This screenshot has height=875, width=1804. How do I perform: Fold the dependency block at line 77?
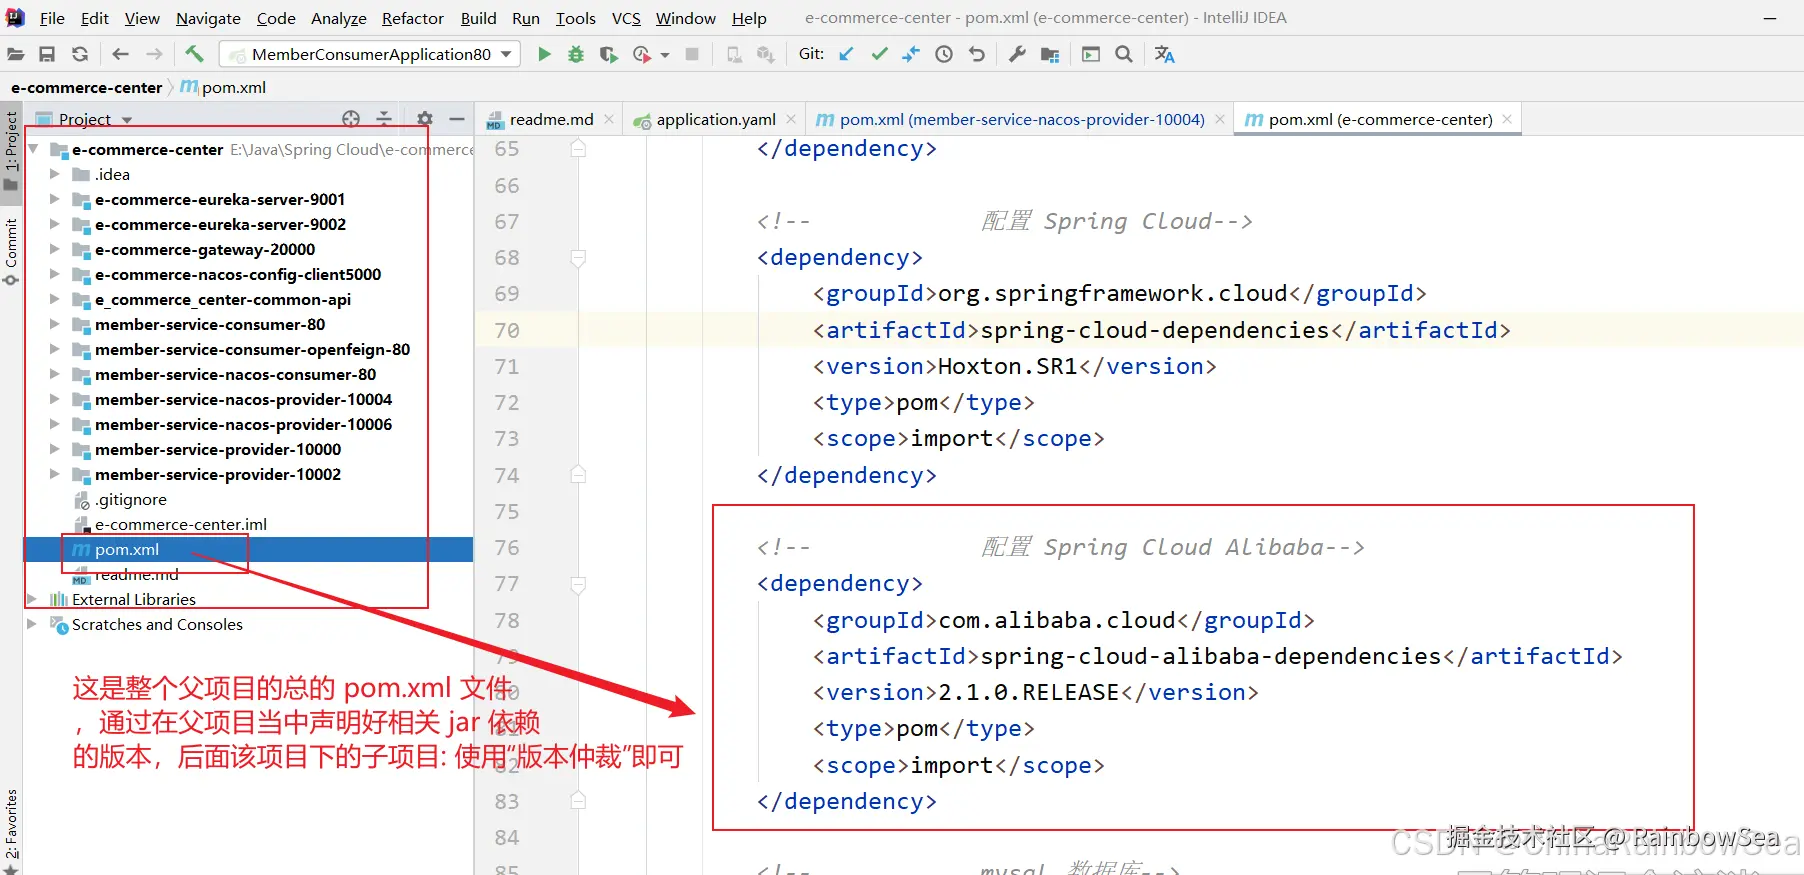coord(578,584)
